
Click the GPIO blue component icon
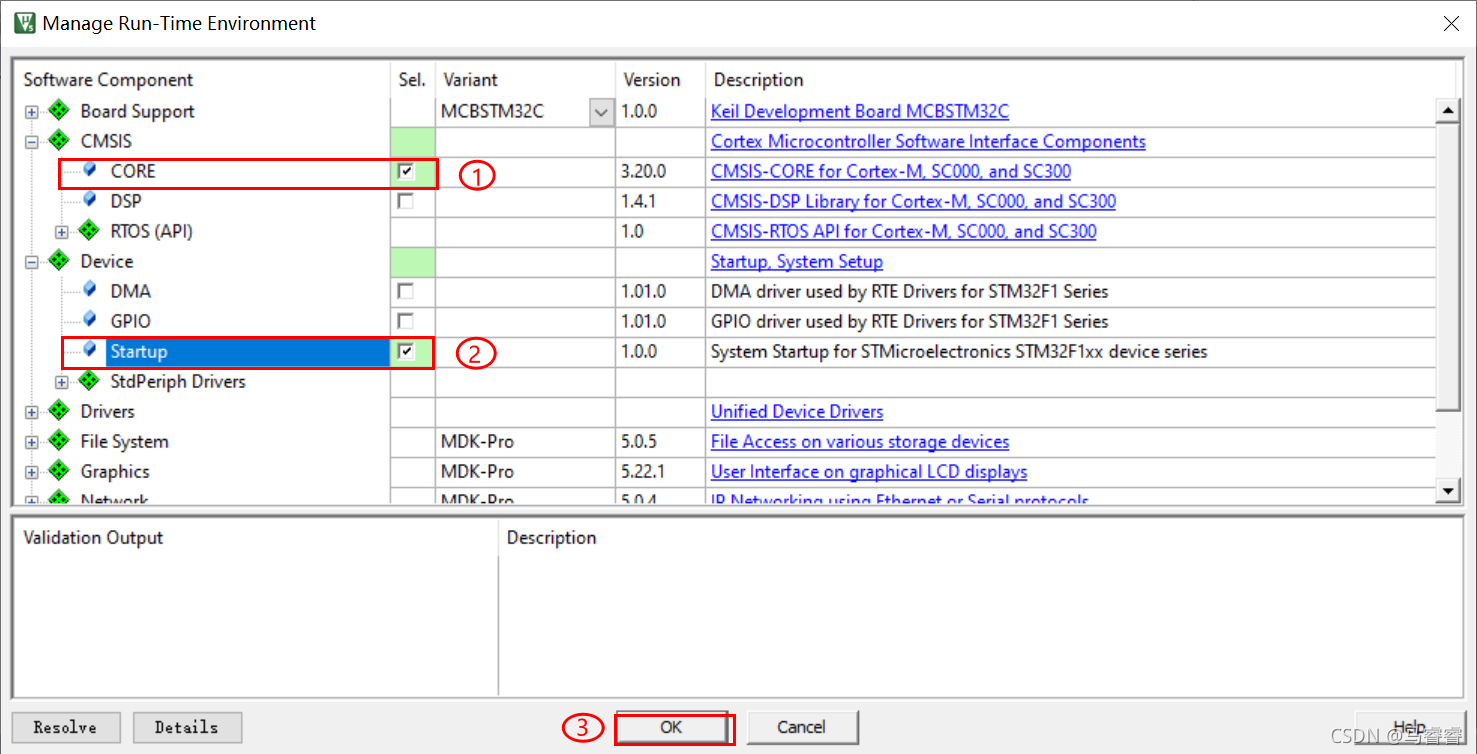(x=90, y=321)
